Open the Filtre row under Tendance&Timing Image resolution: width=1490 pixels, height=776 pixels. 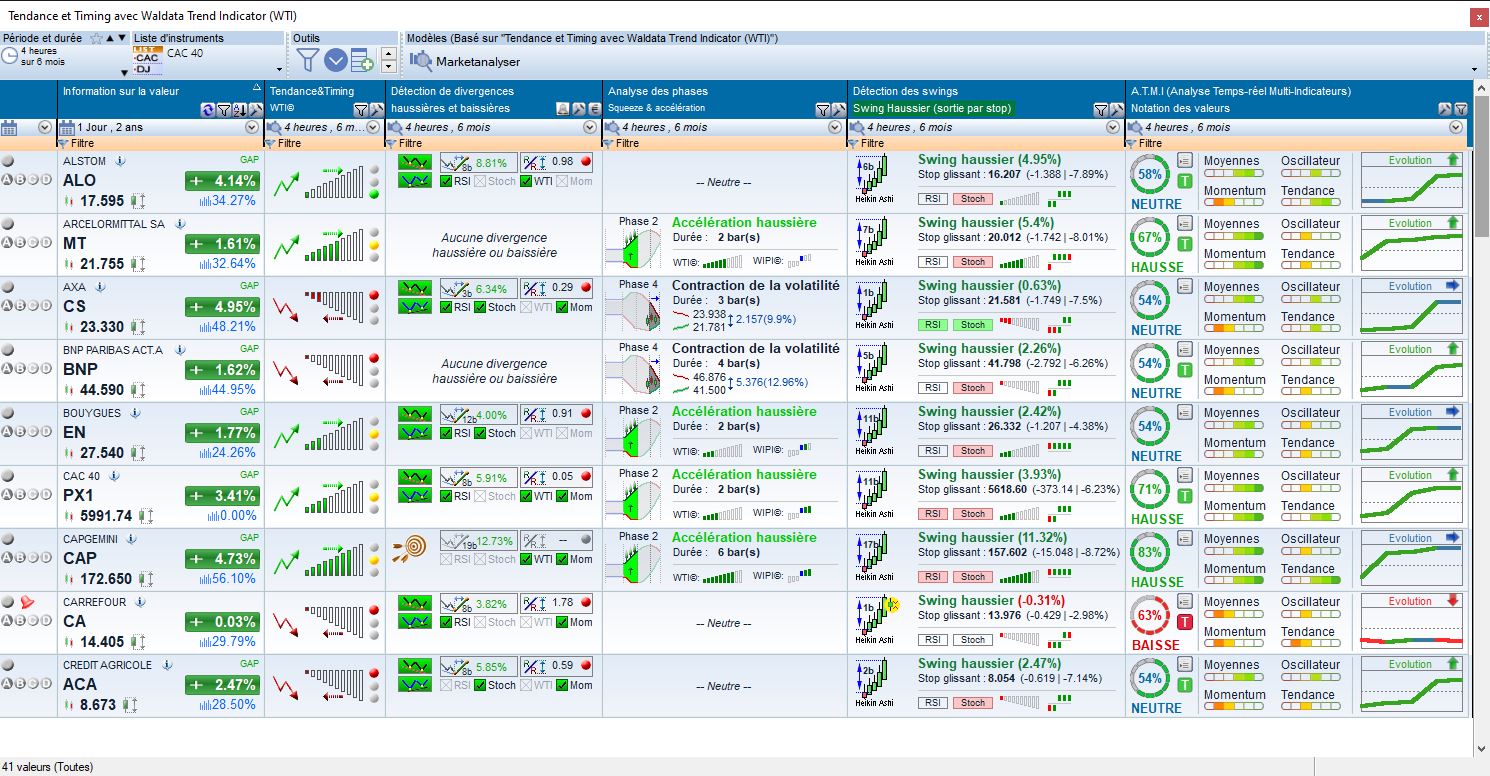pyautogui.click(x=325, y=143)
